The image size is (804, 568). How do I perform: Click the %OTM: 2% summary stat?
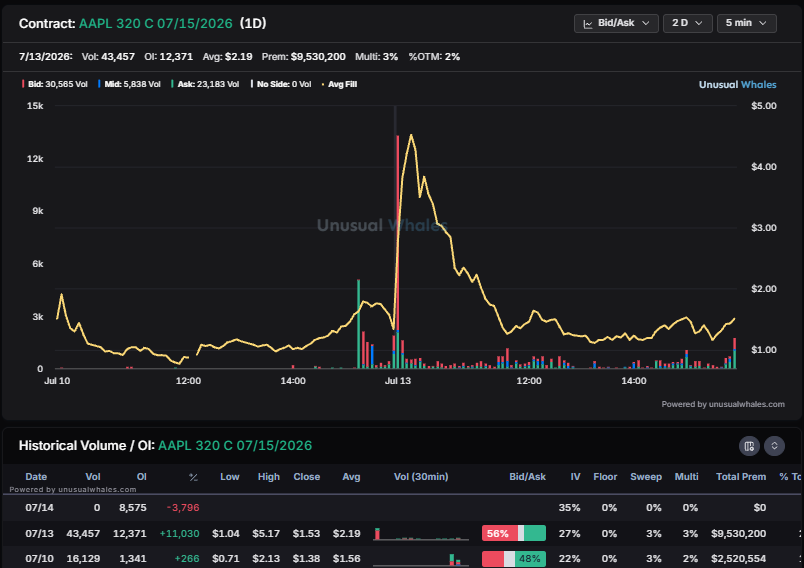pos(434,56)
